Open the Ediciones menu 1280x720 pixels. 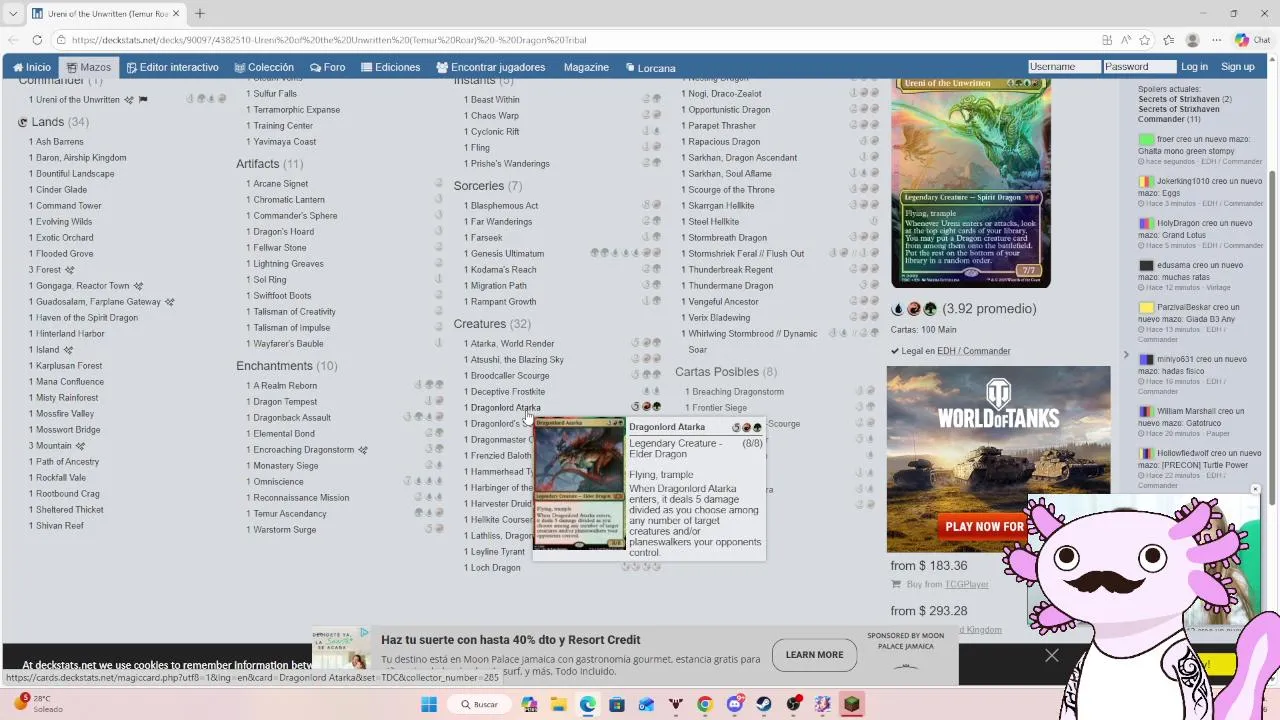click(390, 67)
